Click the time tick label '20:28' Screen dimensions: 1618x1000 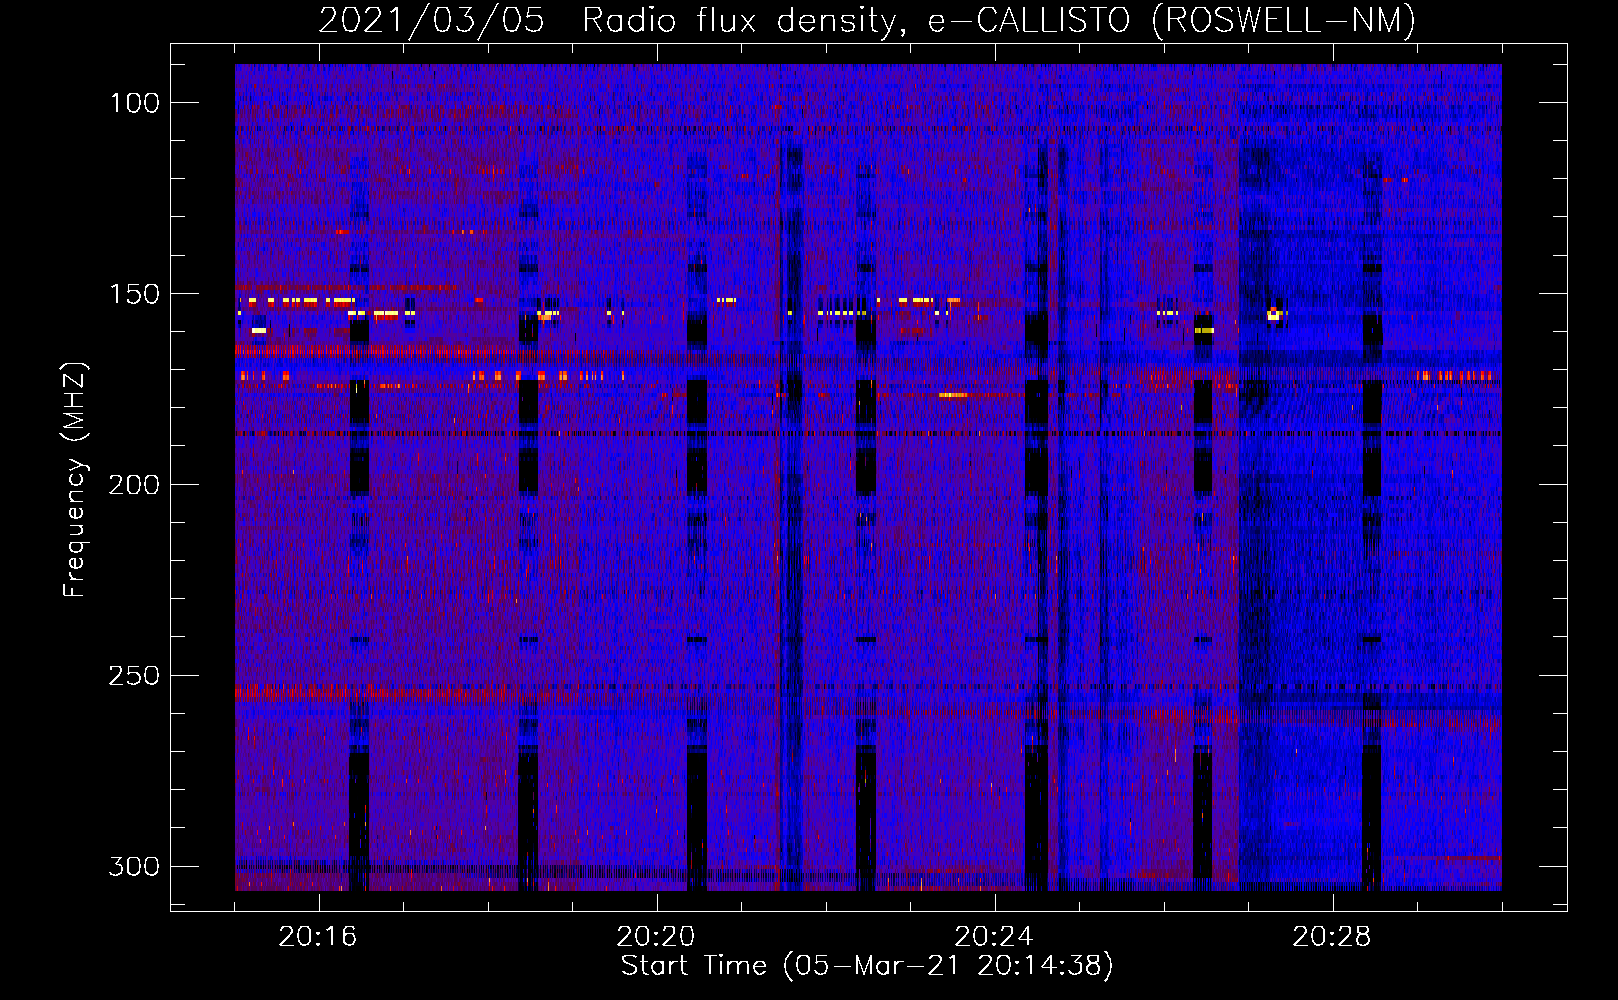[x=1332, y=937]
